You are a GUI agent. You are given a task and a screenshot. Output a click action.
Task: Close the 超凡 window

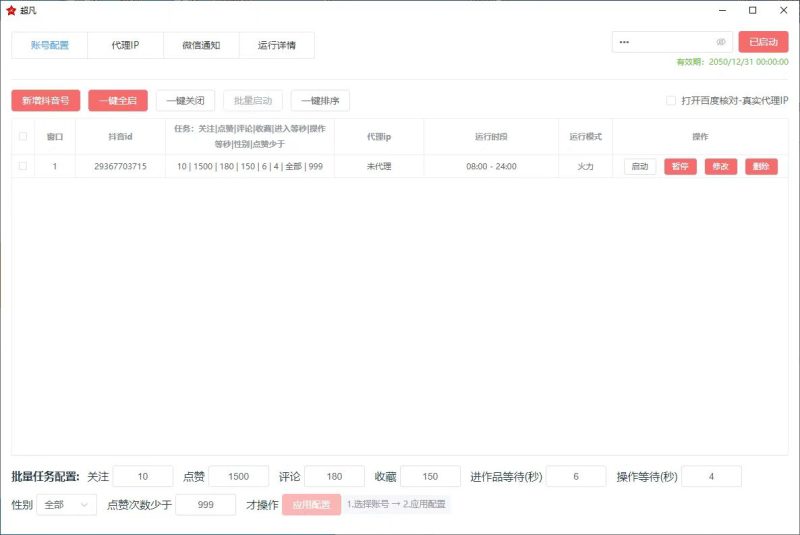(784, 10)
